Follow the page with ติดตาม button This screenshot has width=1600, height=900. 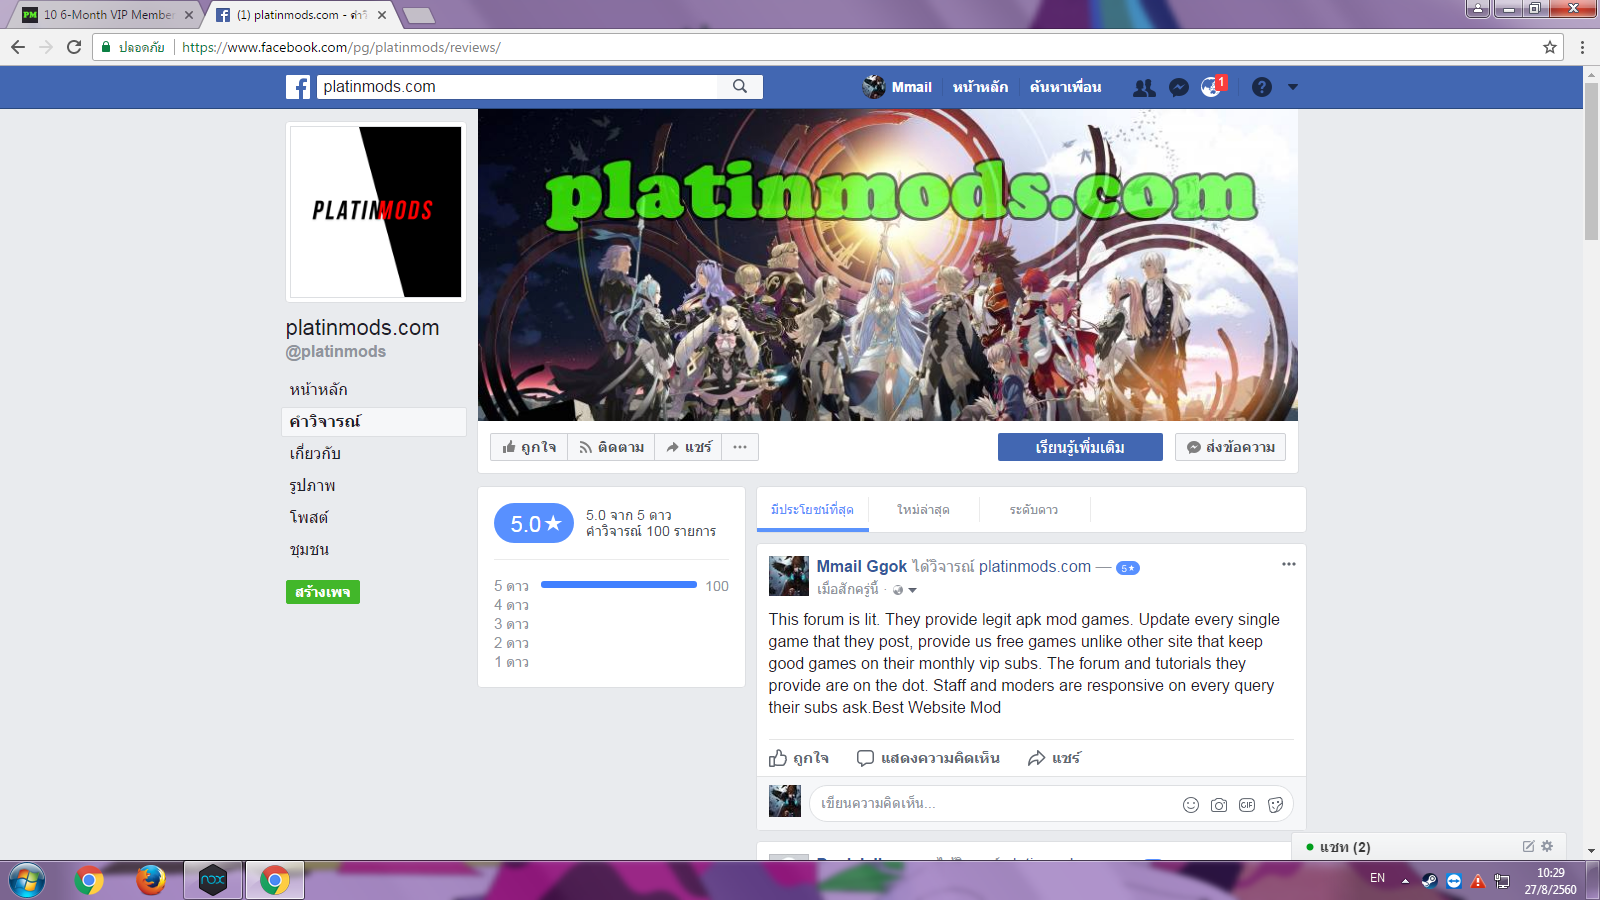click(x=611, y=447)
